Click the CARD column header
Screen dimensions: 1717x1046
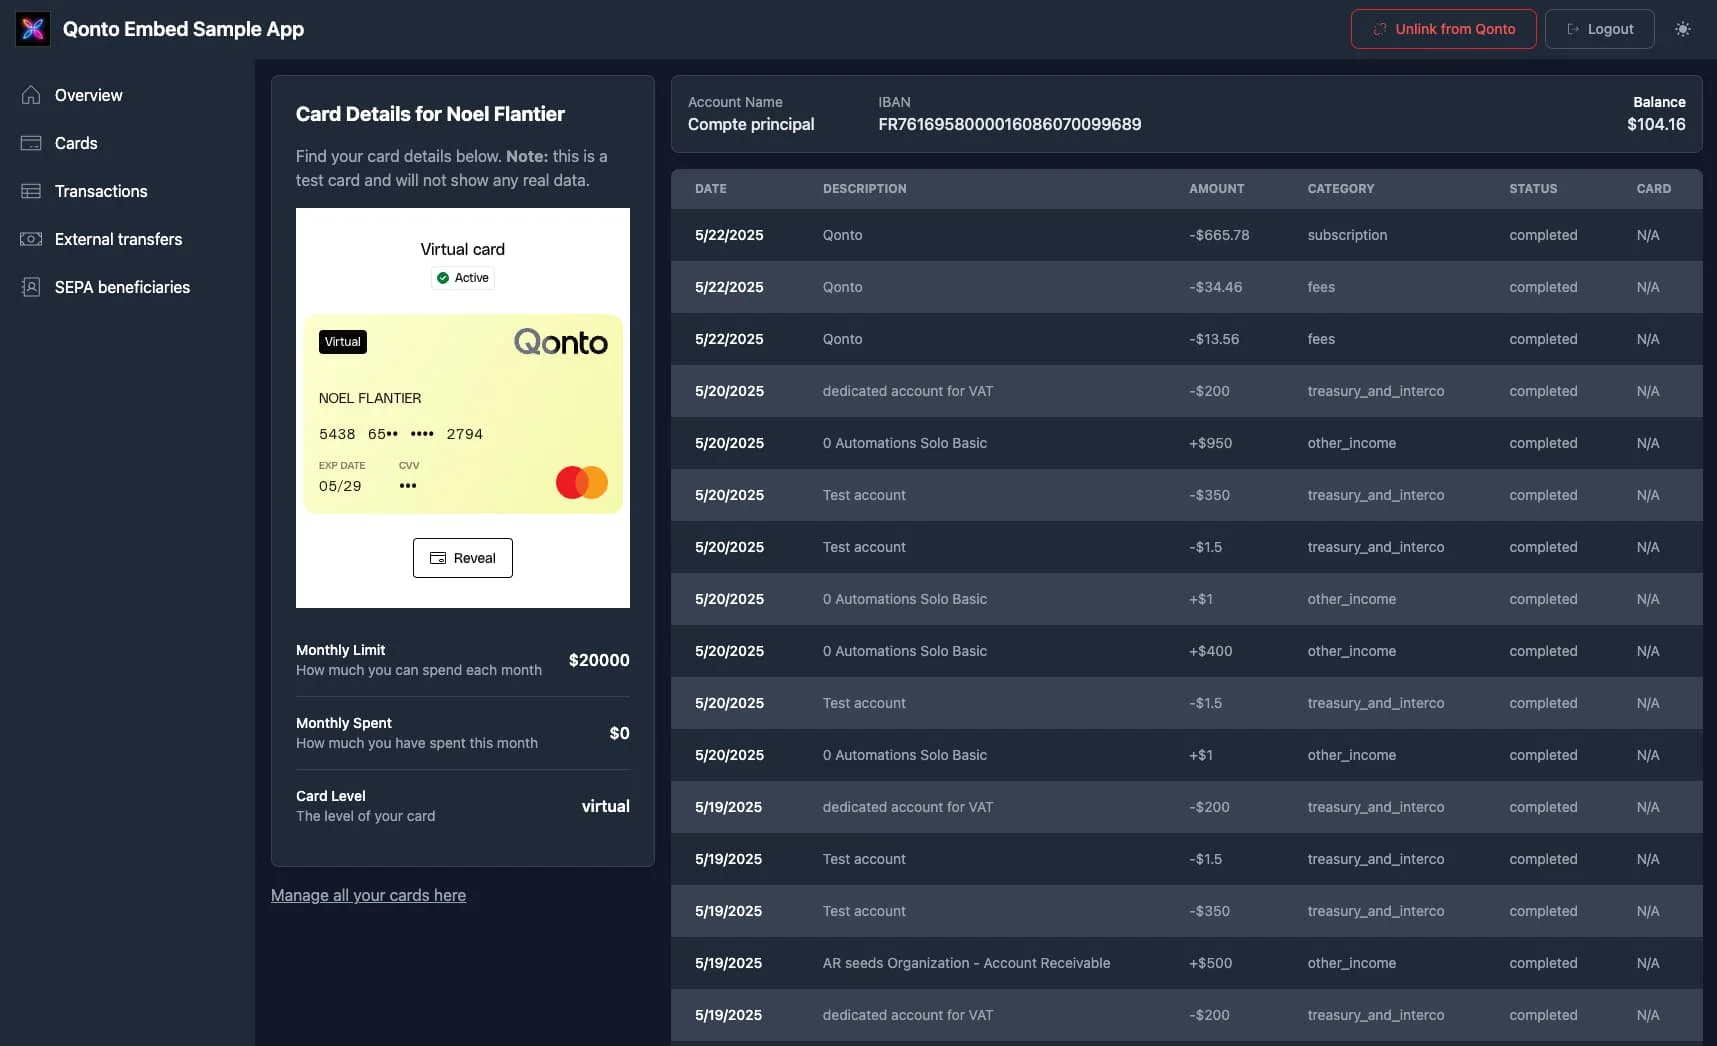1654,188
